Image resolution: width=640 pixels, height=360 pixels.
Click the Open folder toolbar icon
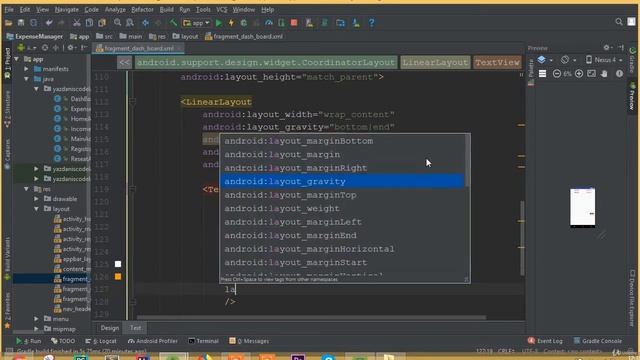tap(8, 23)
